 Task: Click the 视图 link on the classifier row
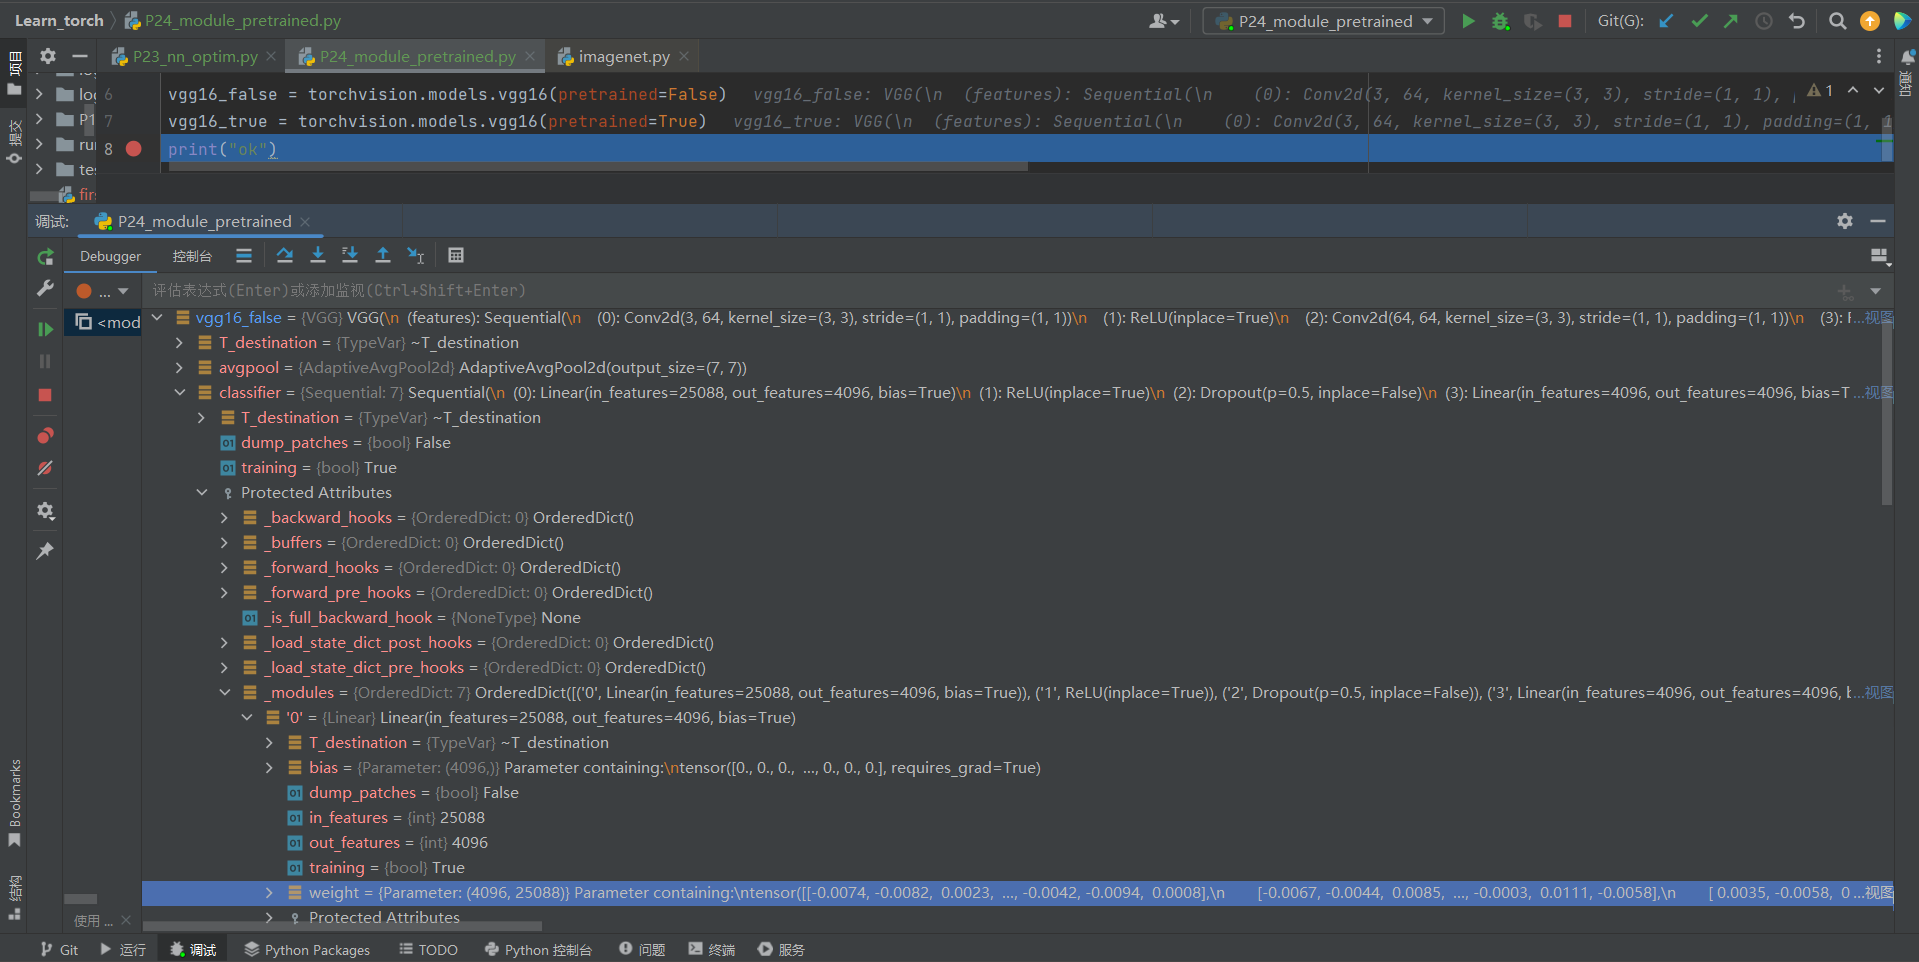click(x=1879, y=393)
